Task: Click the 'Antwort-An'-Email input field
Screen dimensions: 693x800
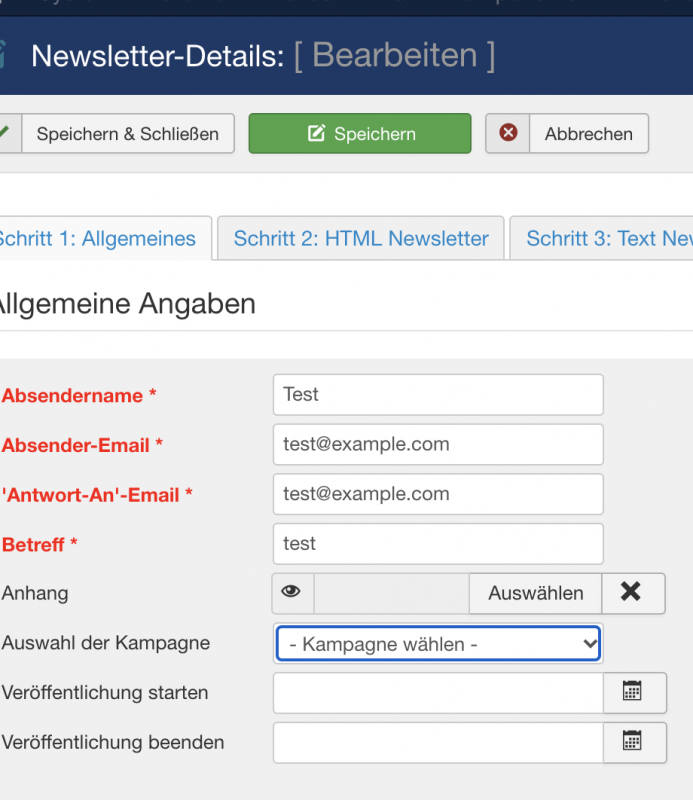Action: pos(438,494)
